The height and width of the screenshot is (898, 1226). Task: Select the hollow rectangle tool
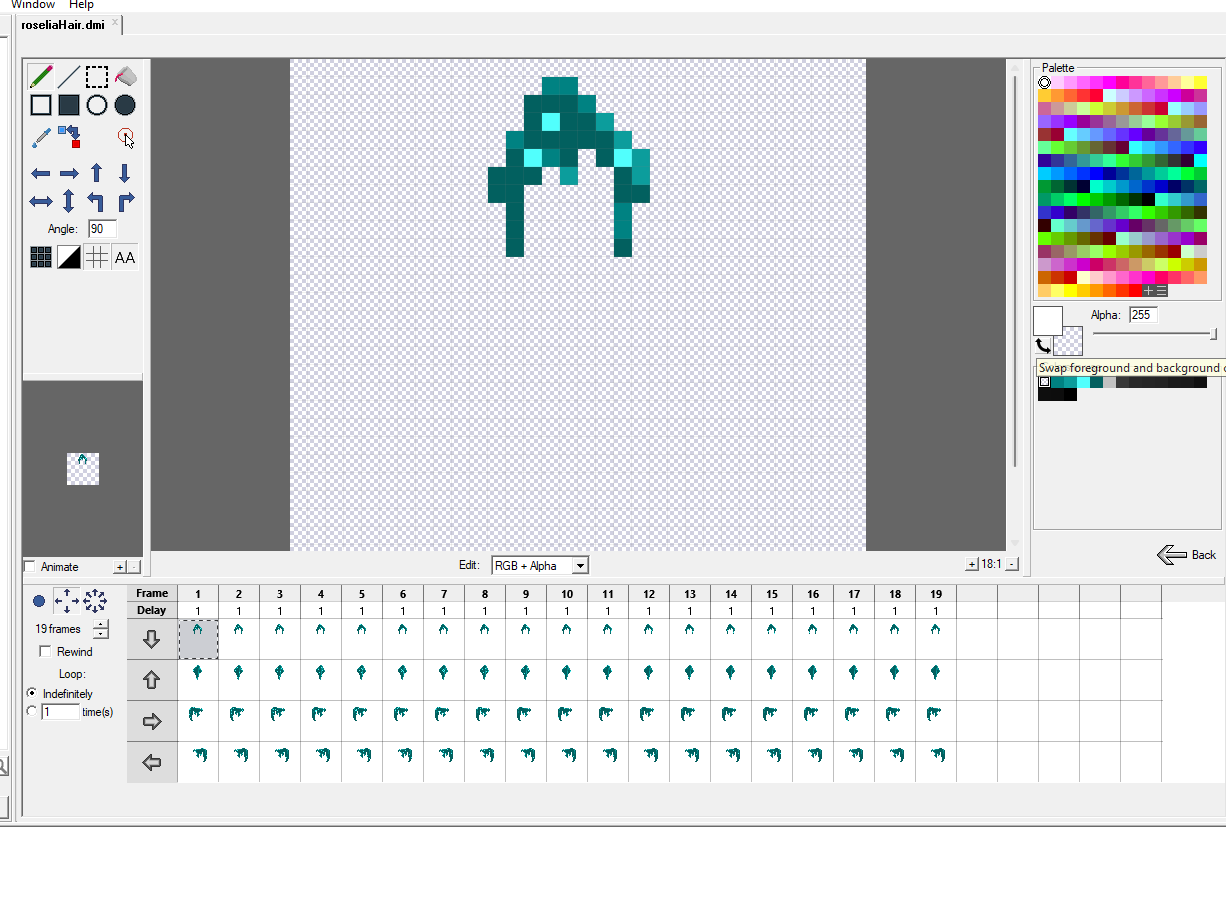click(40, 105)
